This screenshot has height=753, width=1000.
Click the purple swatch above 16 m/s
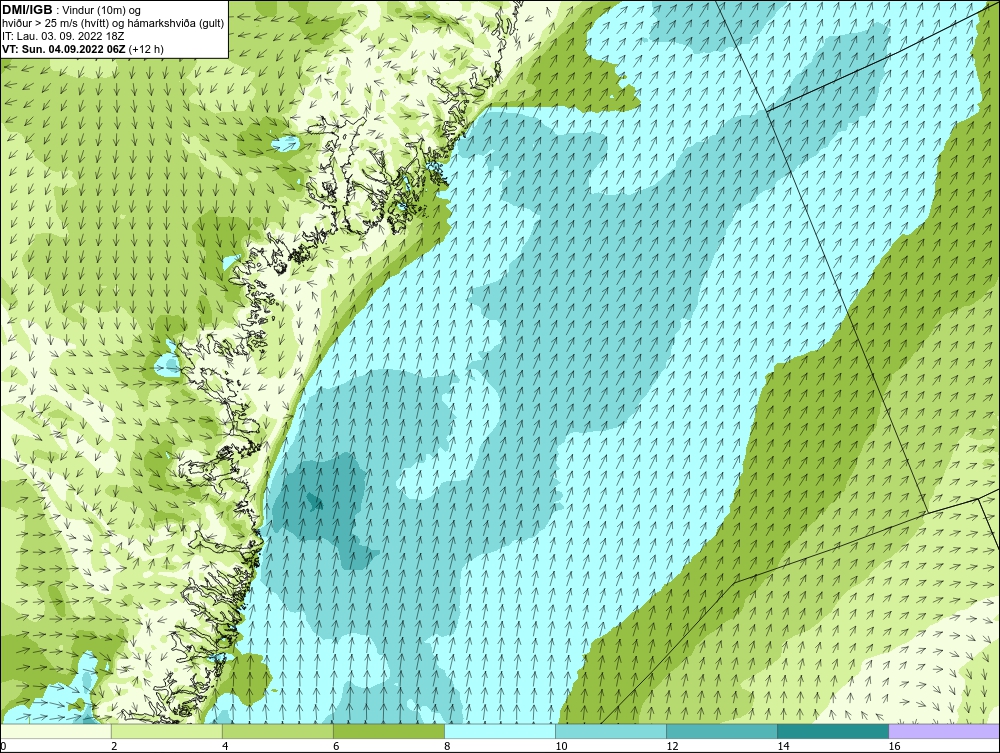(x=944, y=731)
